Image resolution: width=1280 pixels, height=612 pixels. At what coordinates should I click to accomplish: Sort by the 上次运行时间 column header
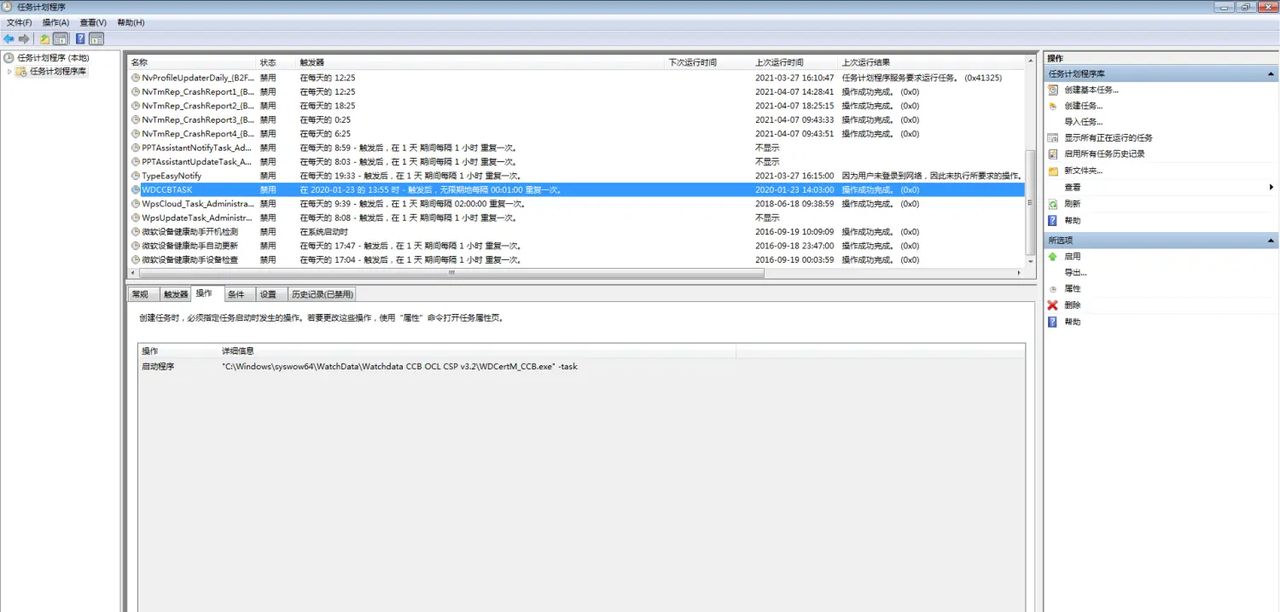794,62
